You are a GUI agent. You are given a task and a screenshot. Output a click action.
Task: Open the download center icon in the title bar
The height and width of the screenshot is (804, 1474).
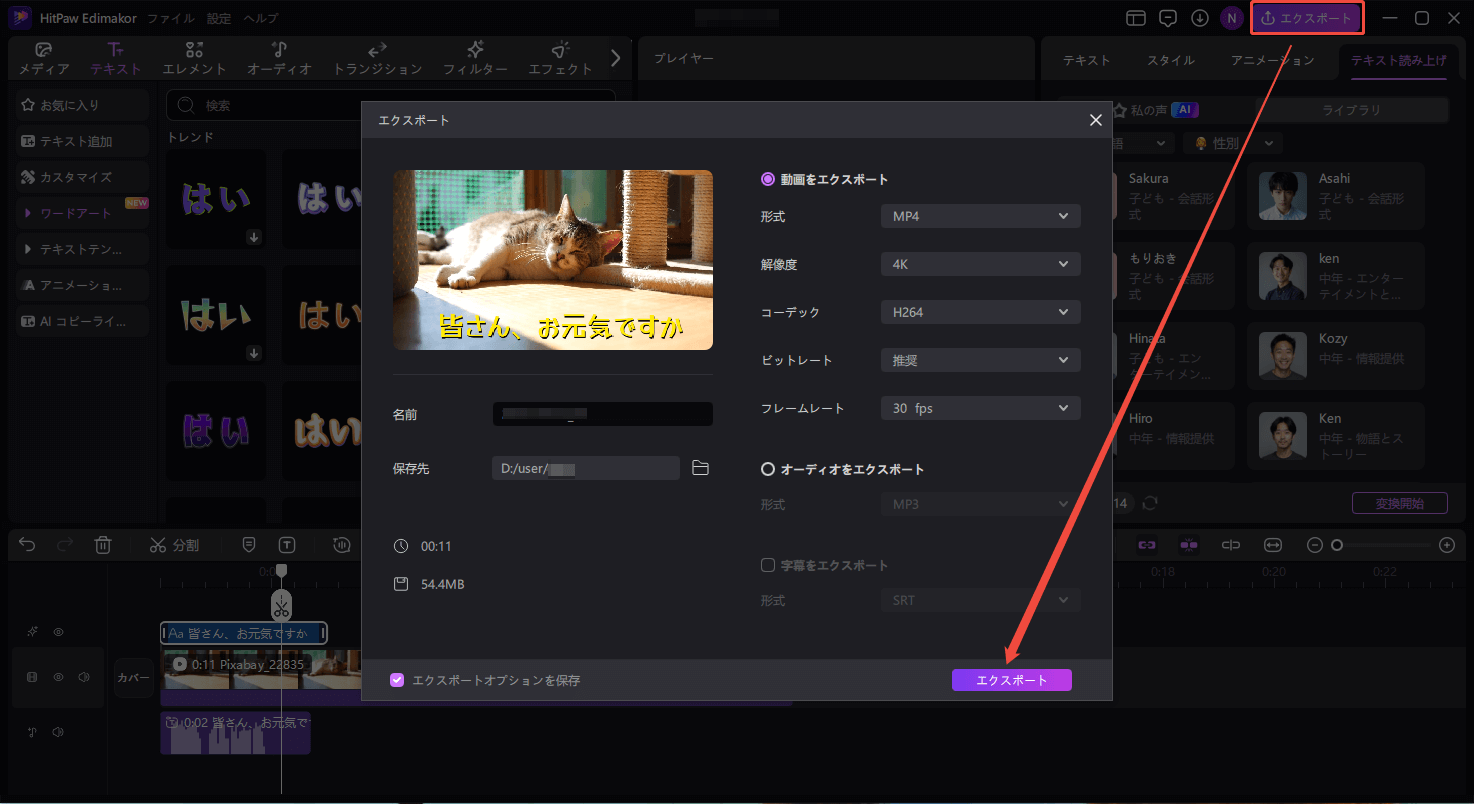1200,18
